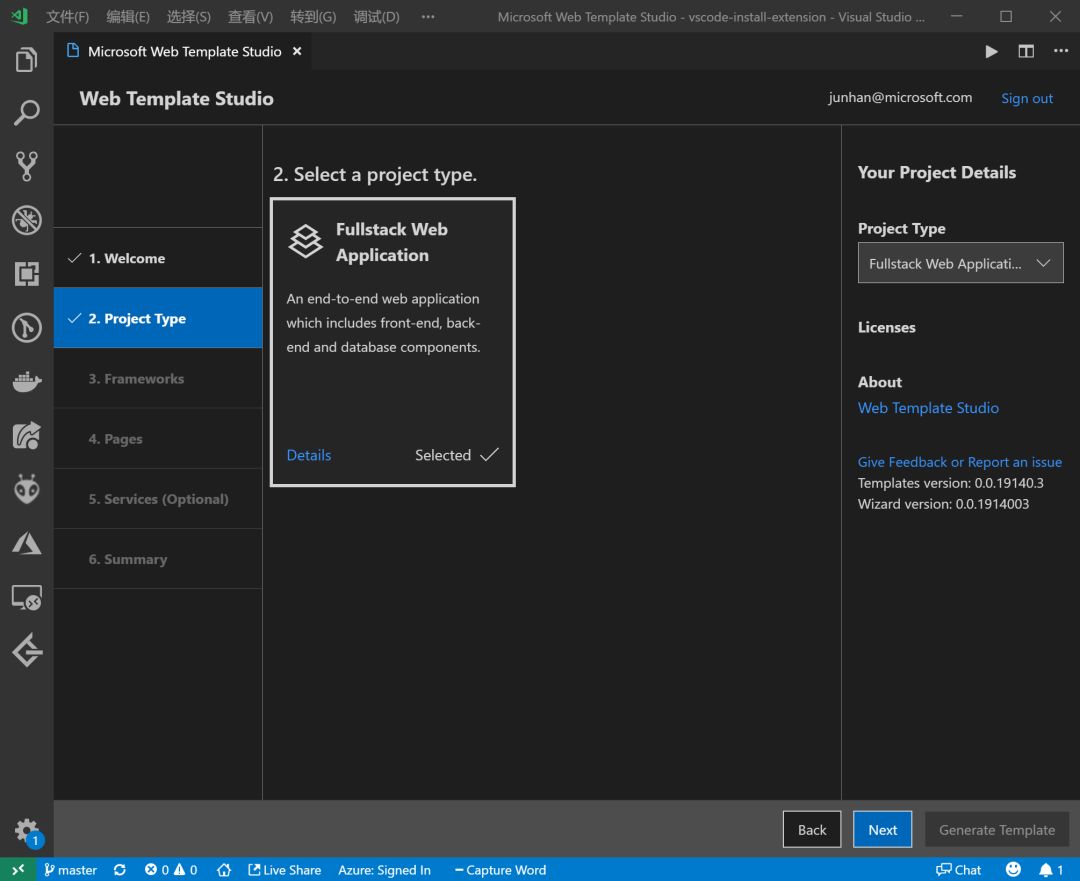Open the Explorer view in activity bar
The image size is (1080, 881).
coord(26,59)
